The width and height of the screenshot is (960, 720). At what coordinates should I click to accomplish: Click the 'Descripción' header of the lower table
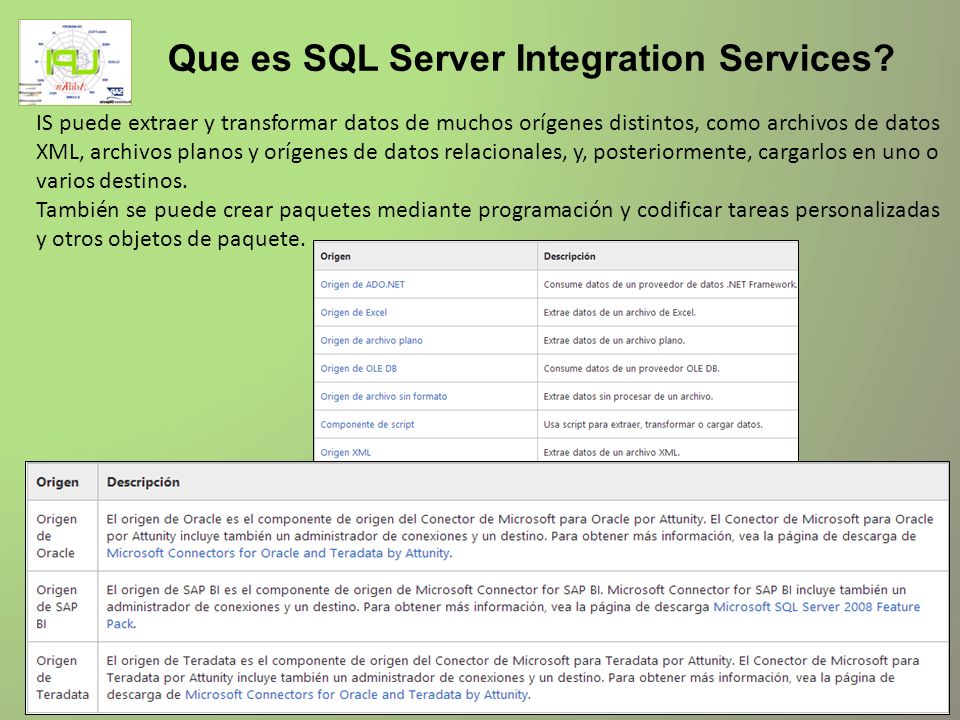[x=143, y=482]
